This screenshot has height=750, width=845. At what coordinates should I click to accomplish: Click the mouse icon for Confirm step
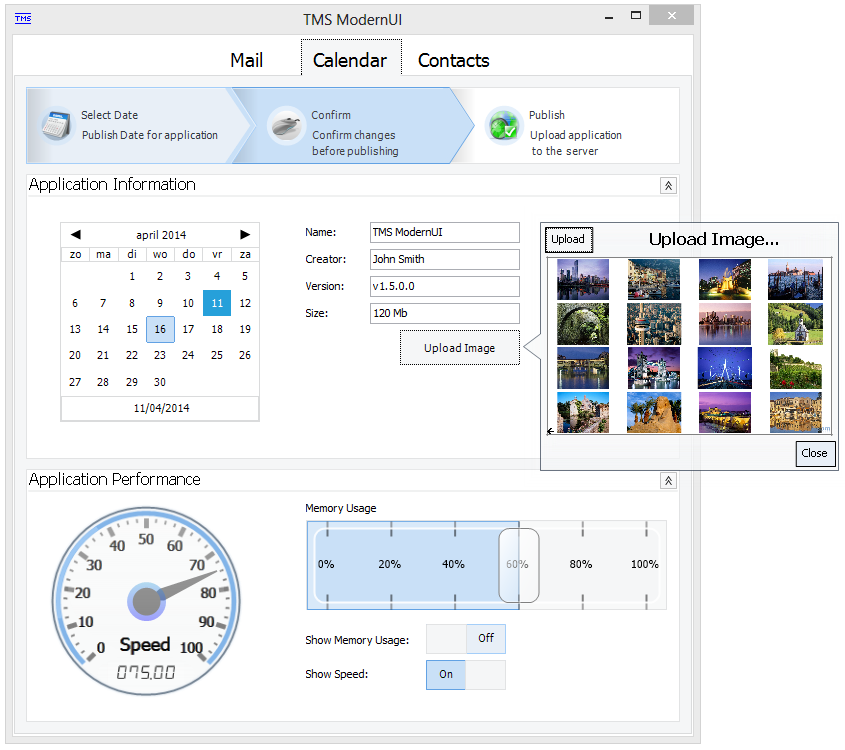286,126
